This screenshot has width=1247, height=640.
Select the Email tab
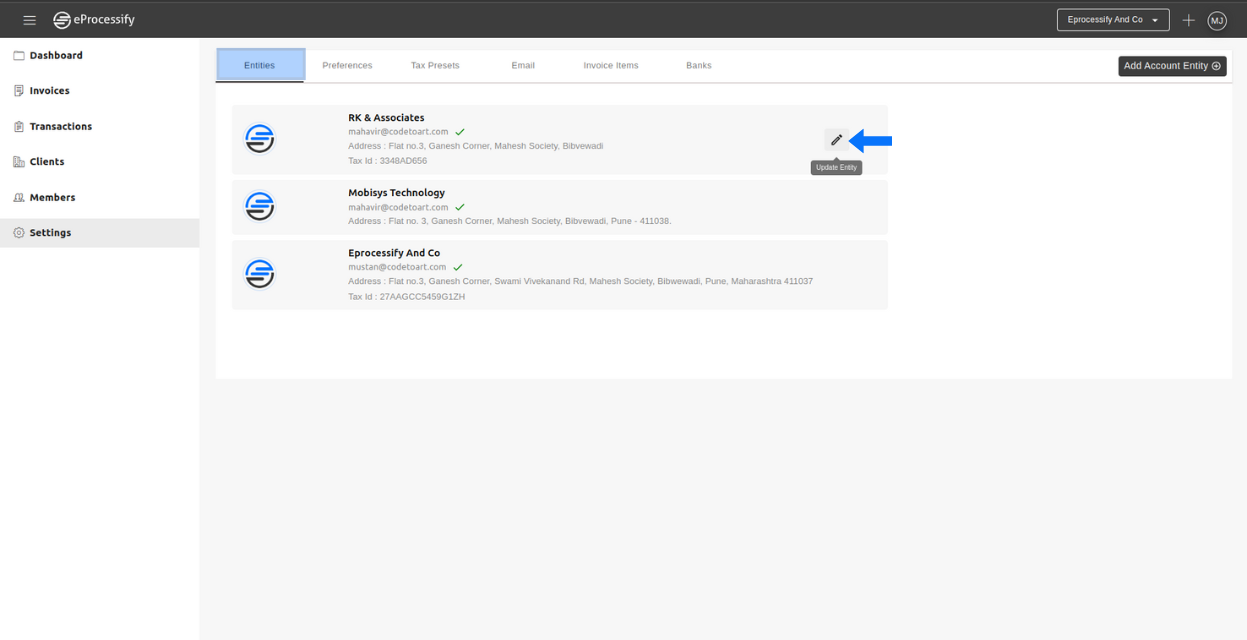(523, 65)
